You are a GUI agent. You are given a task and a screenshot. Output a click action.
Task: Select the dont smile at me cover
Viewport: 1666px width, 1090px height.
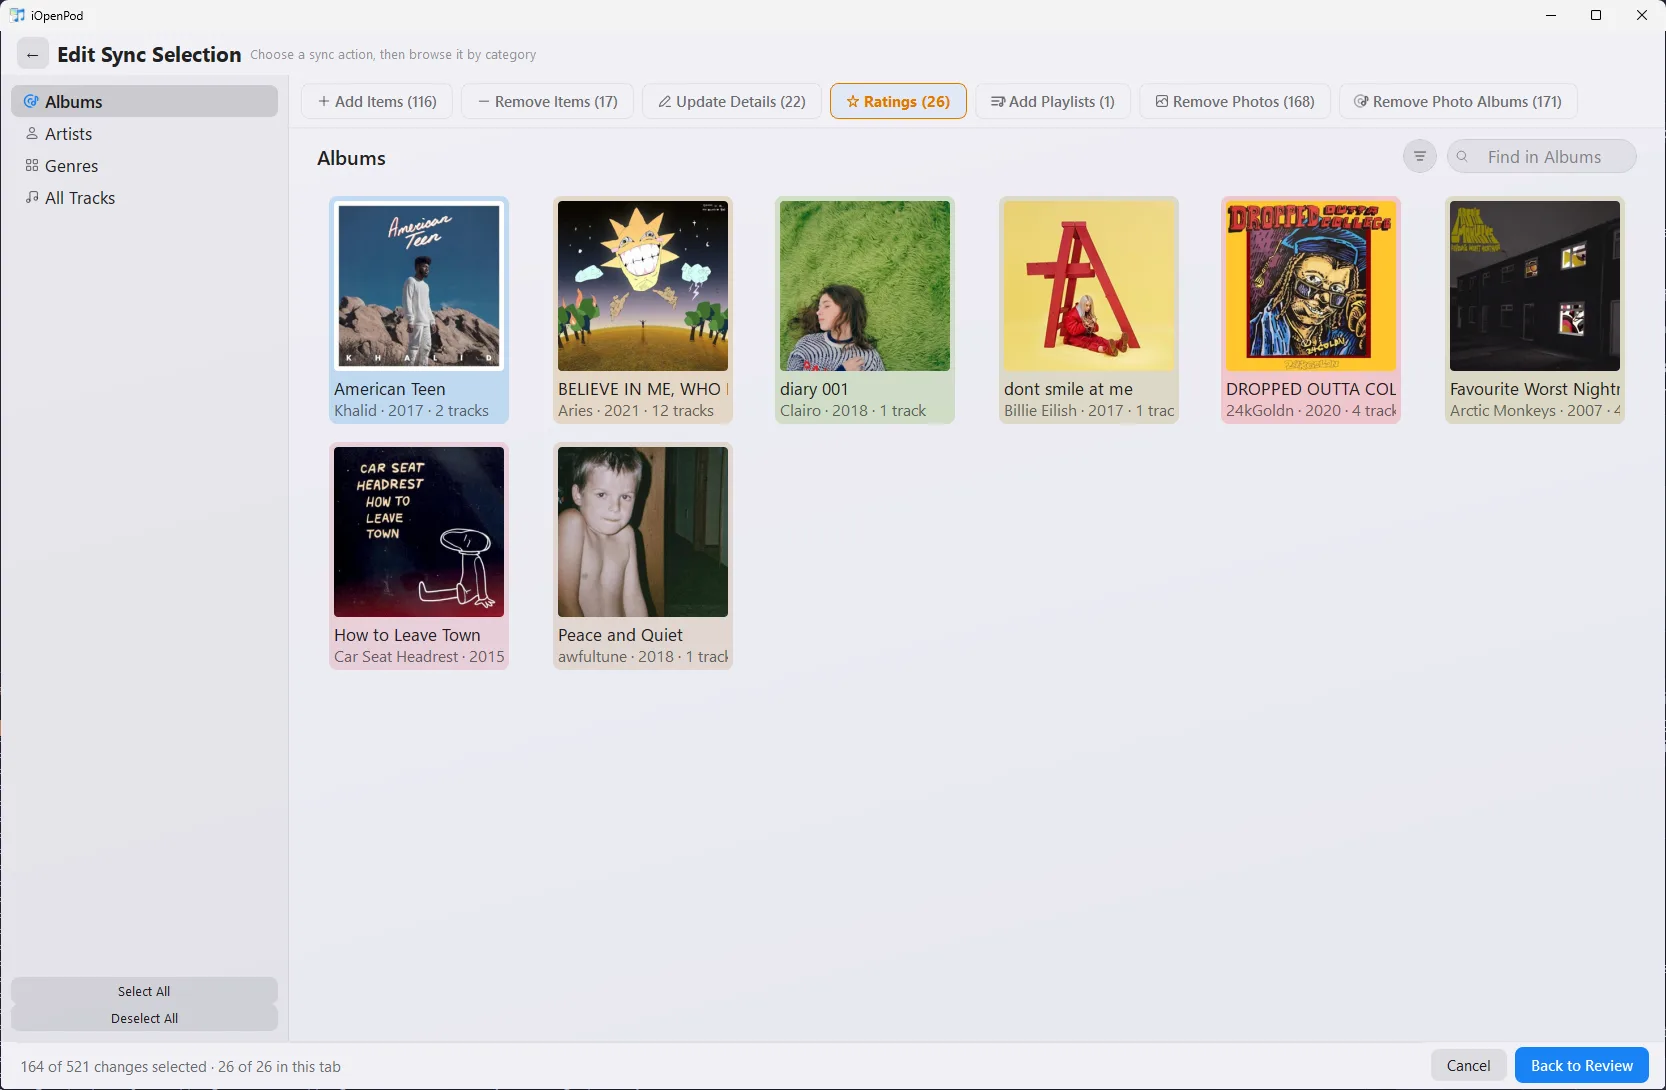(x=1089, y=286)
